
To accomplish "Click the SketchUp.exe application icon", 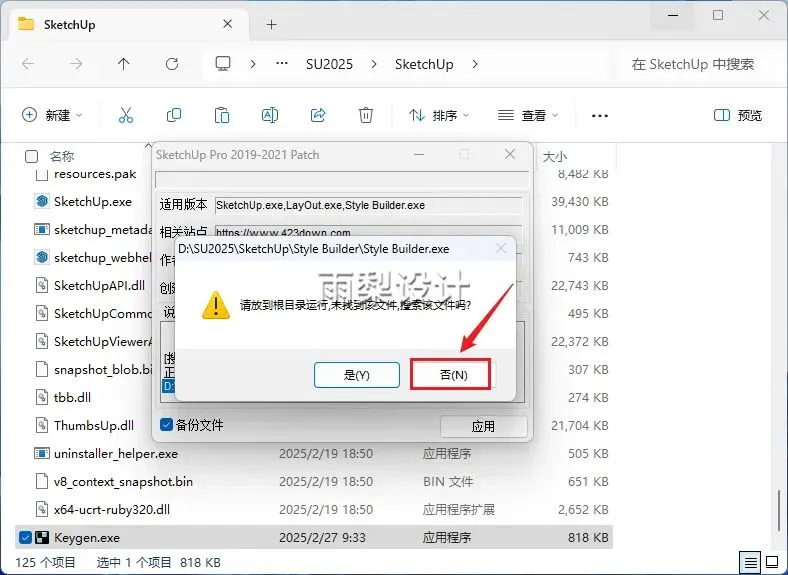I will [x=42, y=202].
